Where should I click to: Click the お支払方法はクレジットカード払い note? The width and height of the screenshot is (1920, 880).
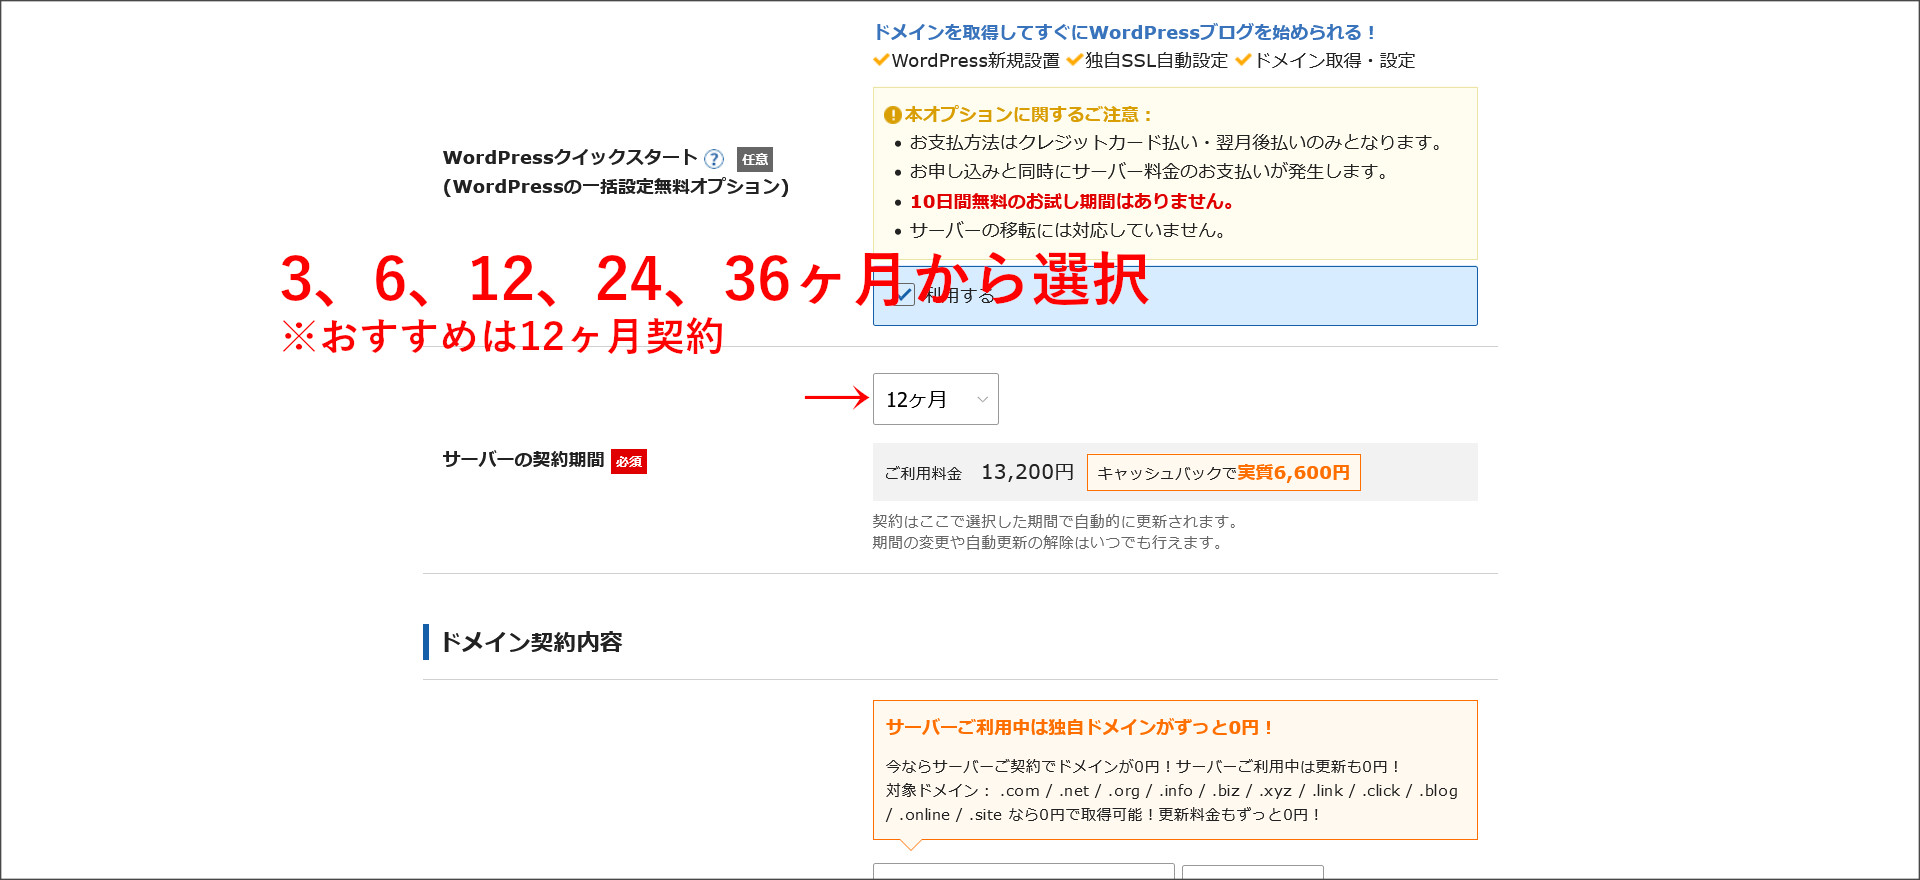(1178, 143)
